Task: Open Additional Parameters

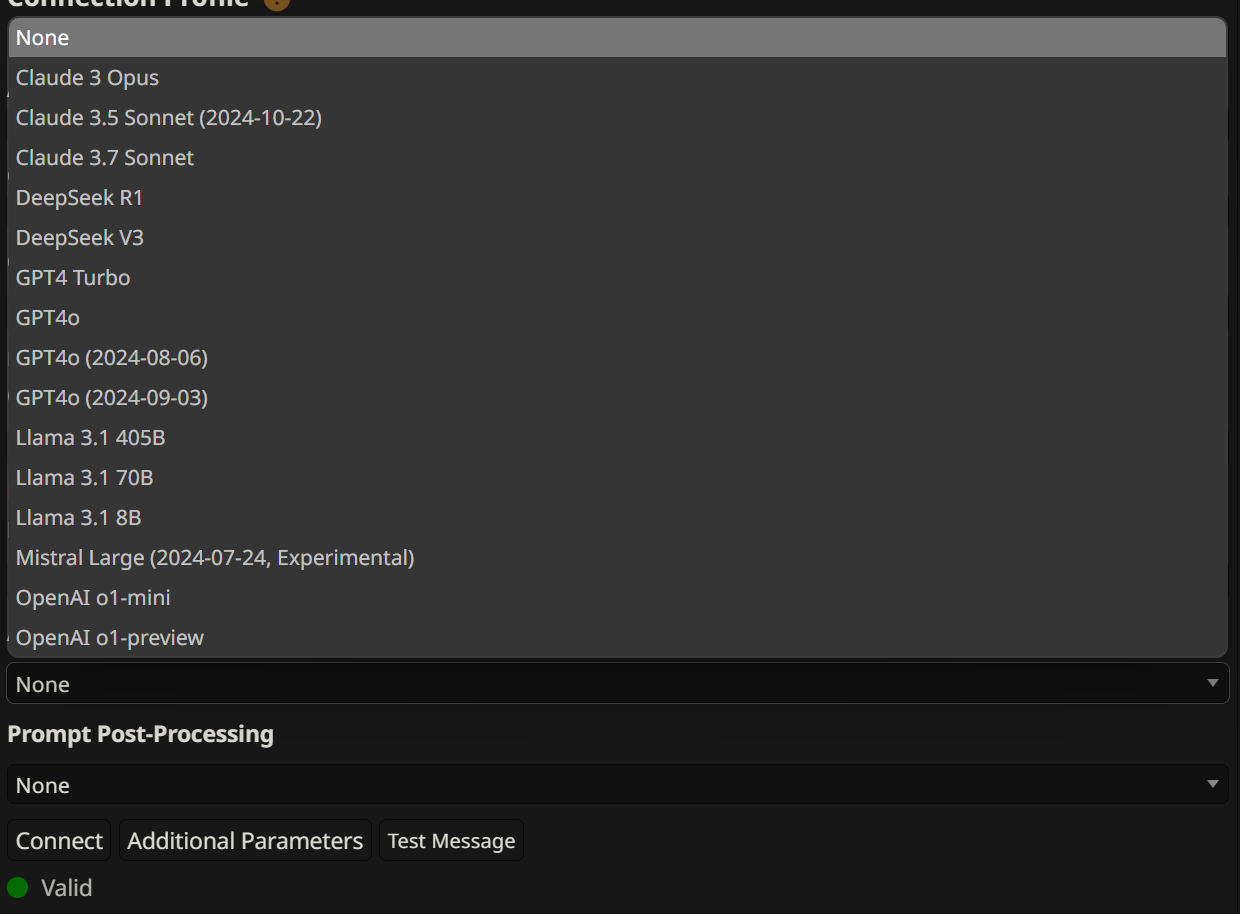Action: click(x=245, y=841)
